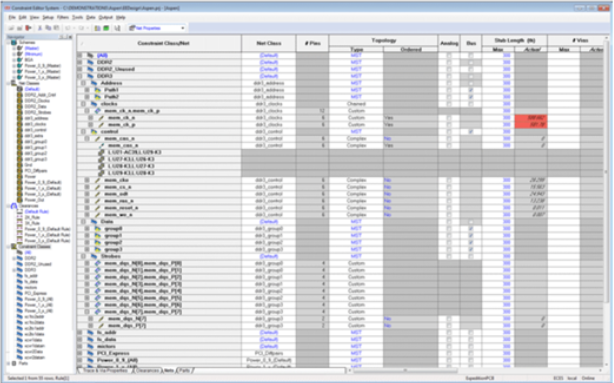Viewport: 614px width, 383px height.
Task: Click the Strobes folder icon
Action: tap(94, 256)
